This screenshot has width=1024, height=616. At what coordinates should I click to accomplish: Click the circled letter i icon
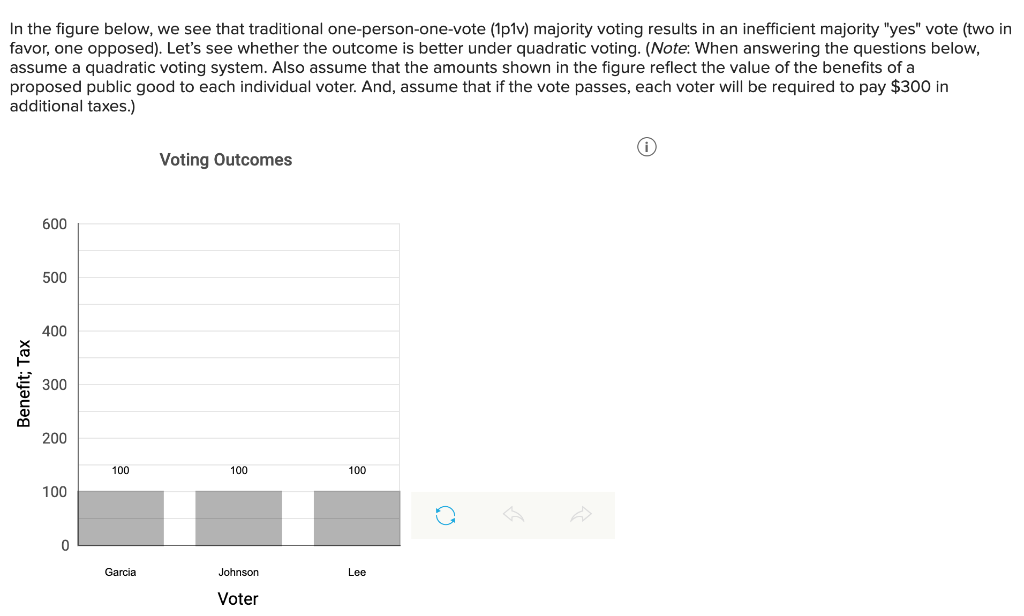(x=646, y=146)
